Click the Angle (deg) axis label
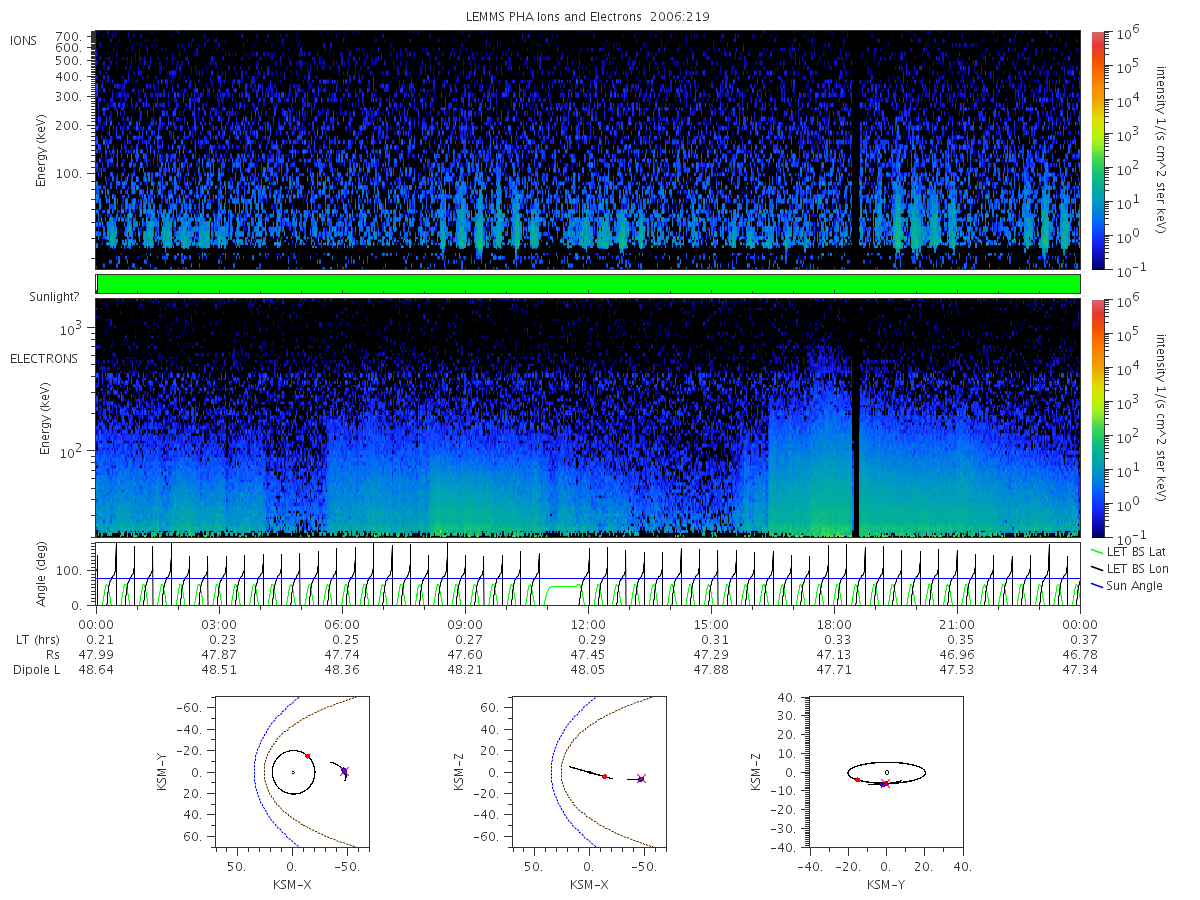The width and height of the screenshot is (1200, 900). [x=44, y=574]
